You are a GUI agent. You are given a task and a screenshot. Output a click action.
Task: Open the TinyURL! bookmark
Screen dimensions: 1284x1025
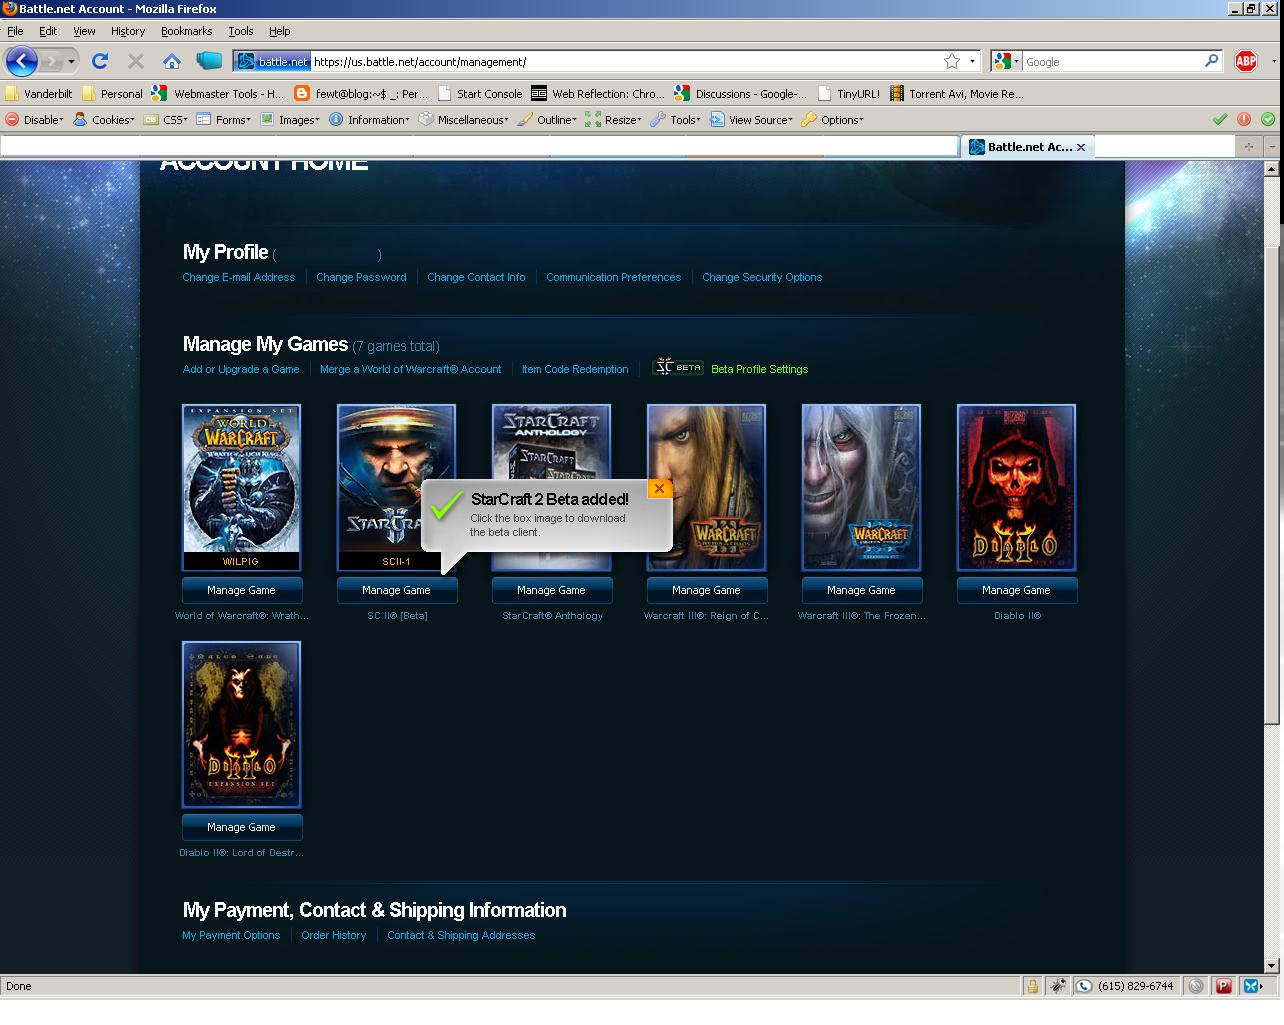pos(848,94)
